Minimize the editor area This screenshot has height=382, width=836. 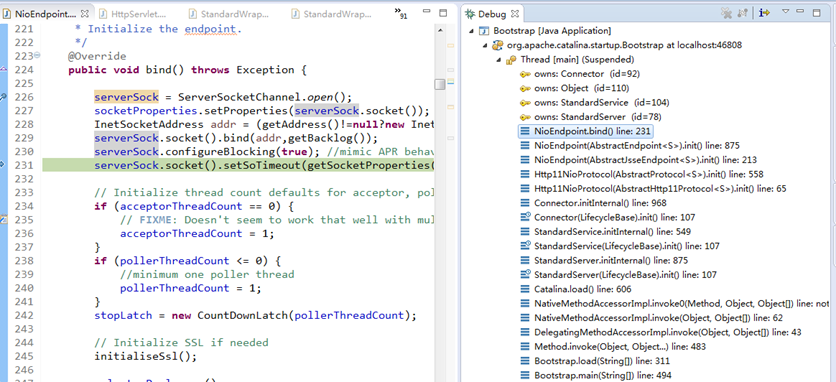(x=427, y=12)
